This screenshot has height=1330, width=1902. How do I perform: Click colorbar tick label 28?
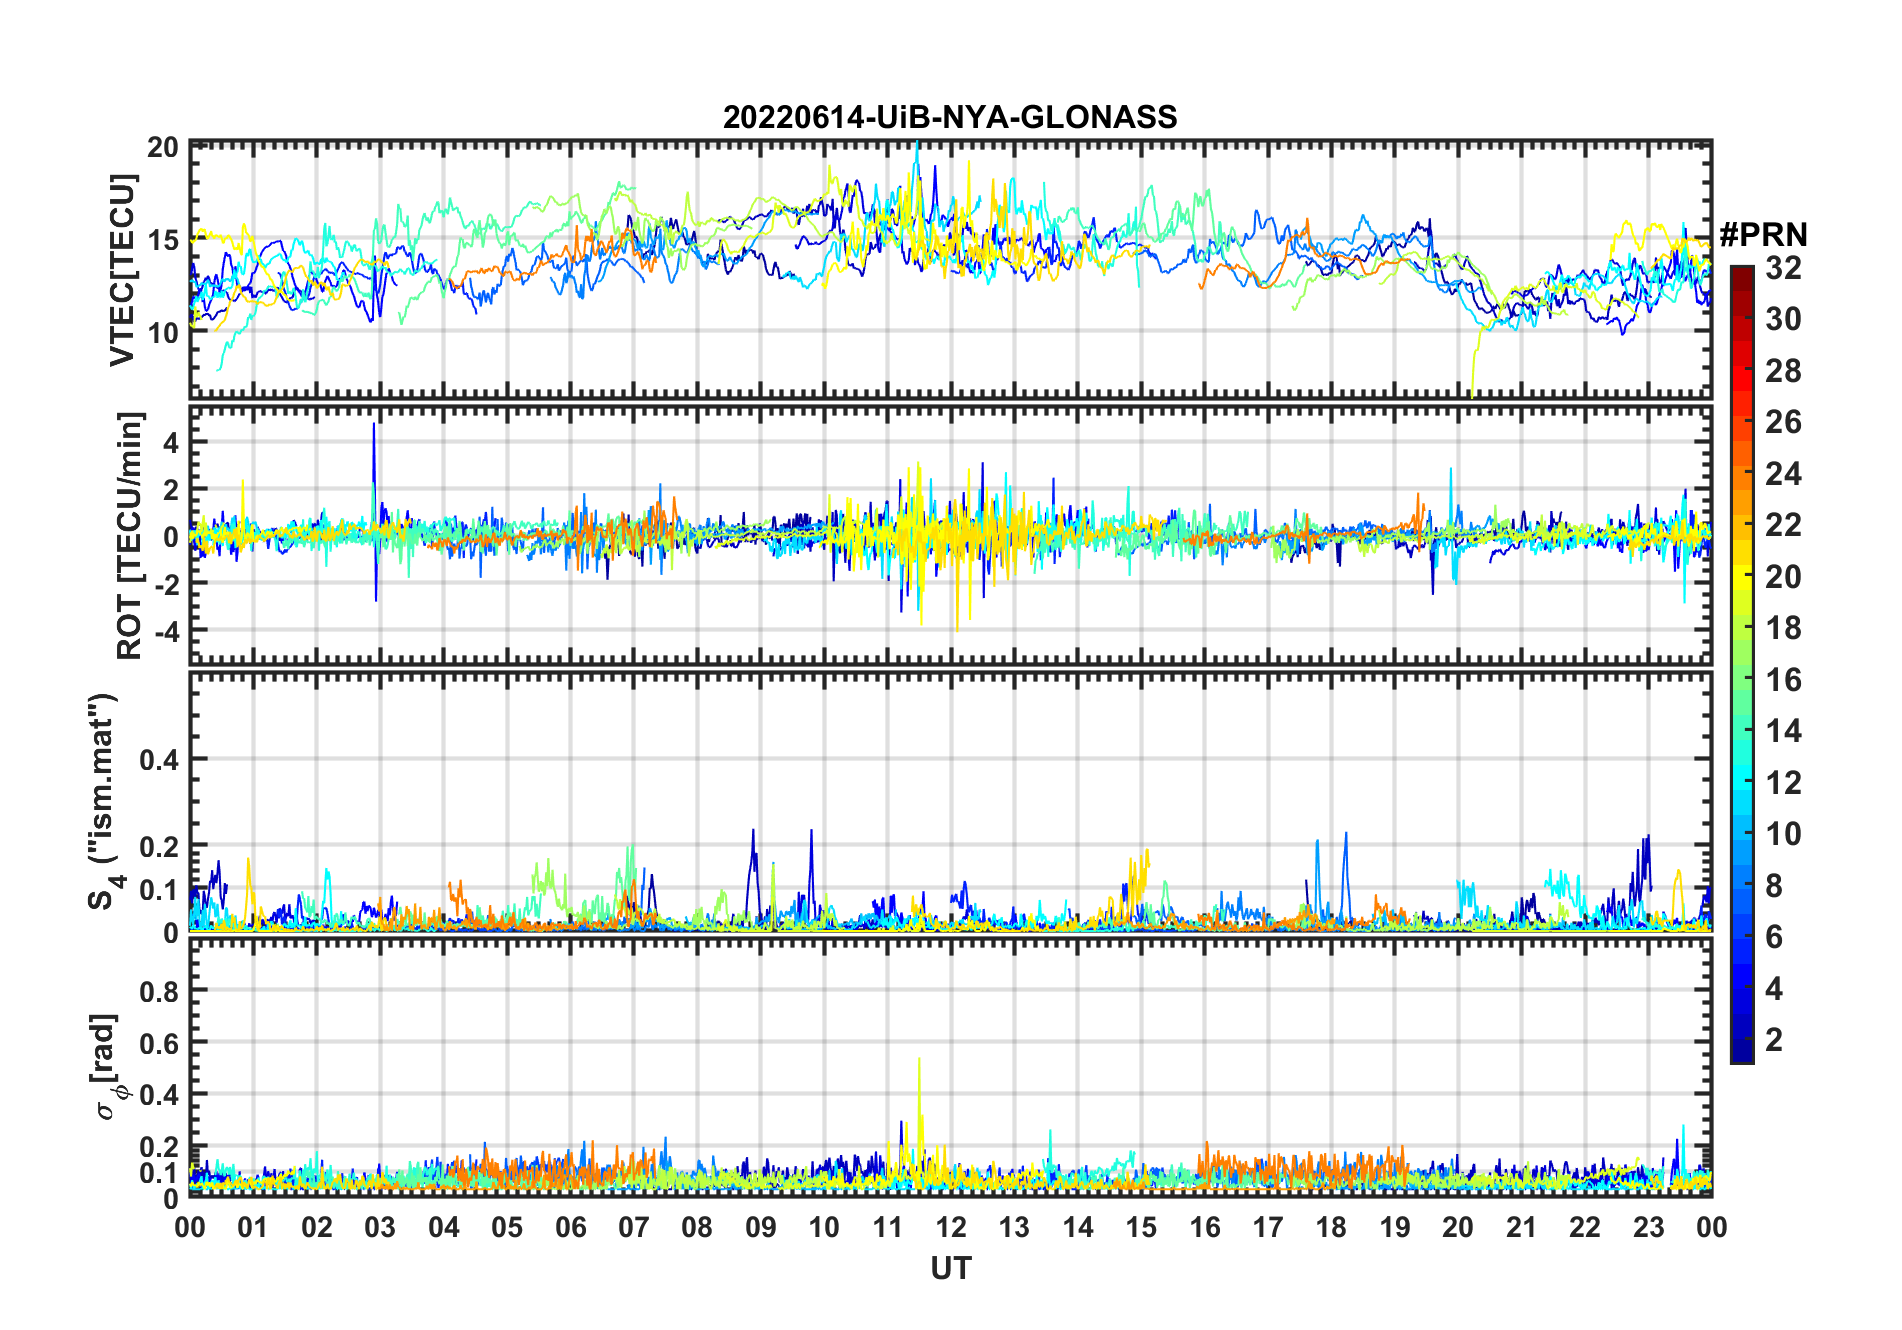[x=1783, y=371]
